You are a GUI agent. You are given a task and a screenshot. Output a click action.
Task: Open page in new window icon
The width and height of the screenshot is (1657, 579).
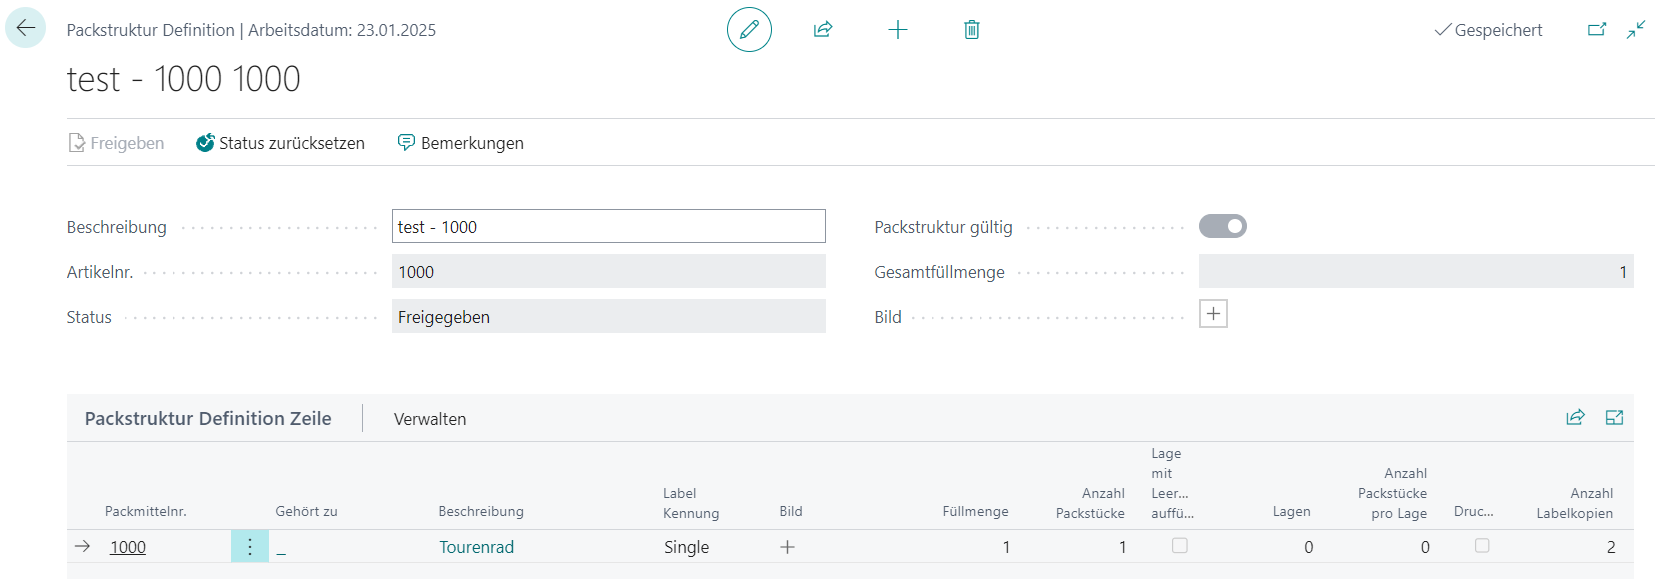[1597, 30]
